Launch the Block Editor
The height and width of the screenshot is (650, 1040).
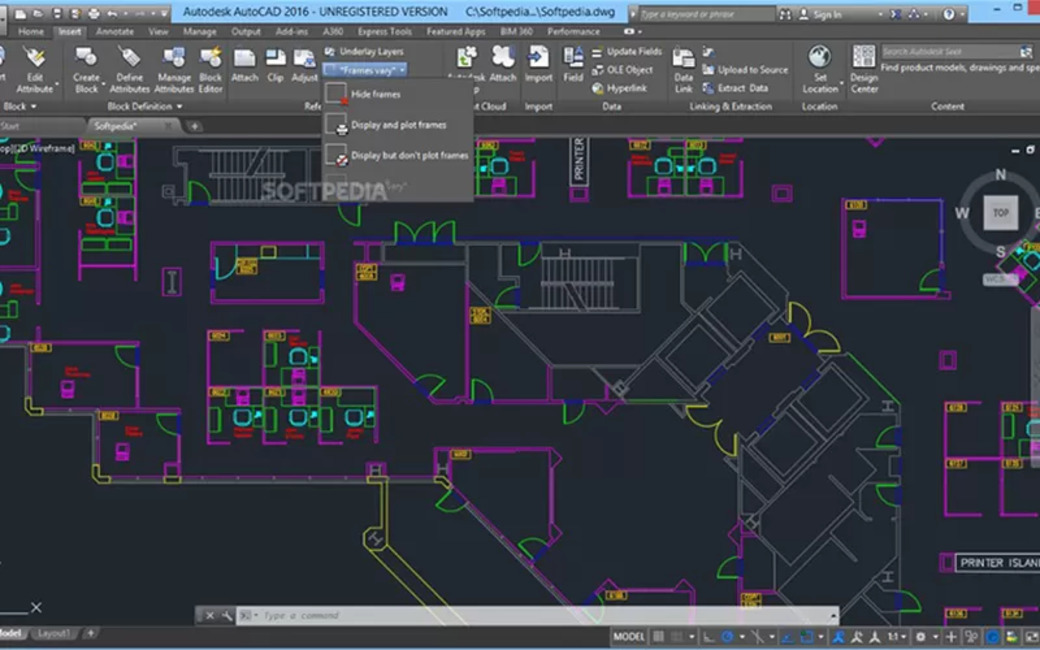tap(210, 68)
